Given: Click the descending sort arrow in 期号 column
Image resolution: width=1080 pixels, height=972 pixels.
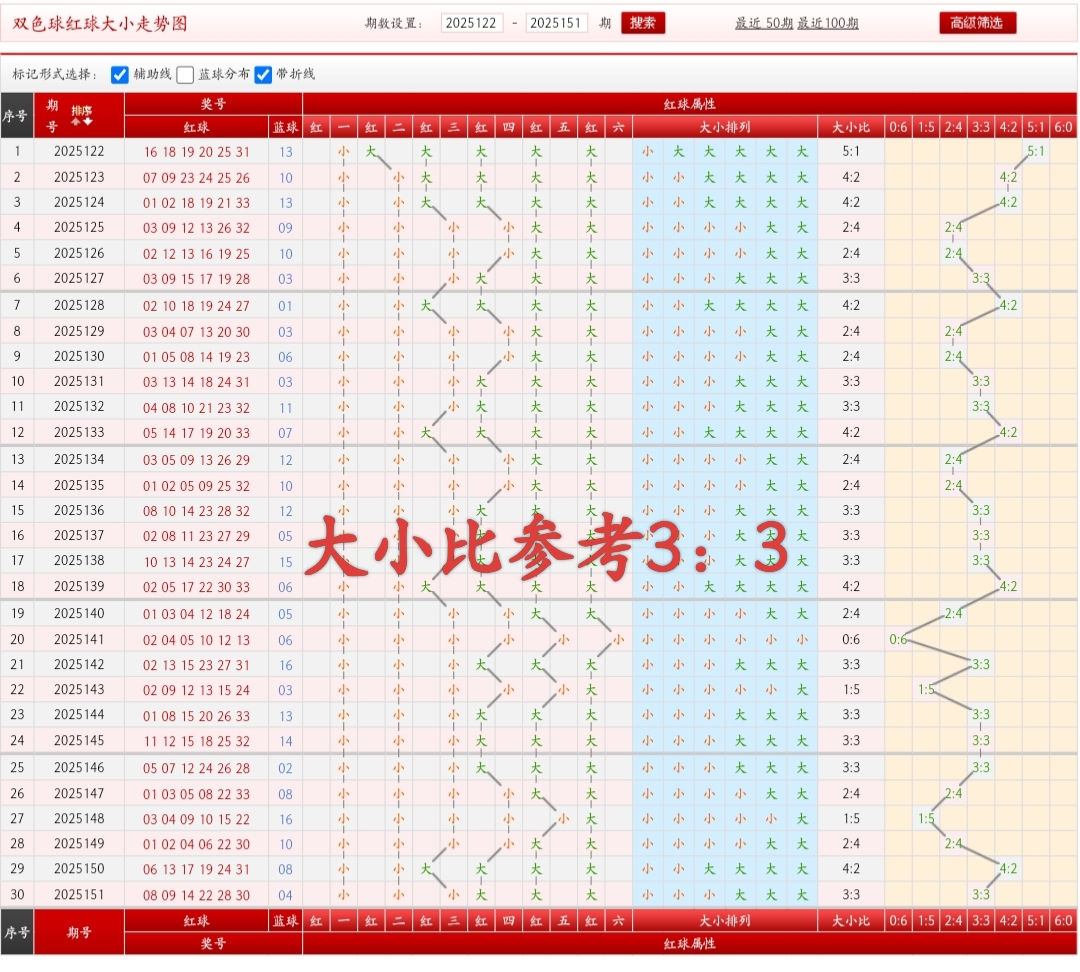Looking at the screenshot, I should 87,122.
